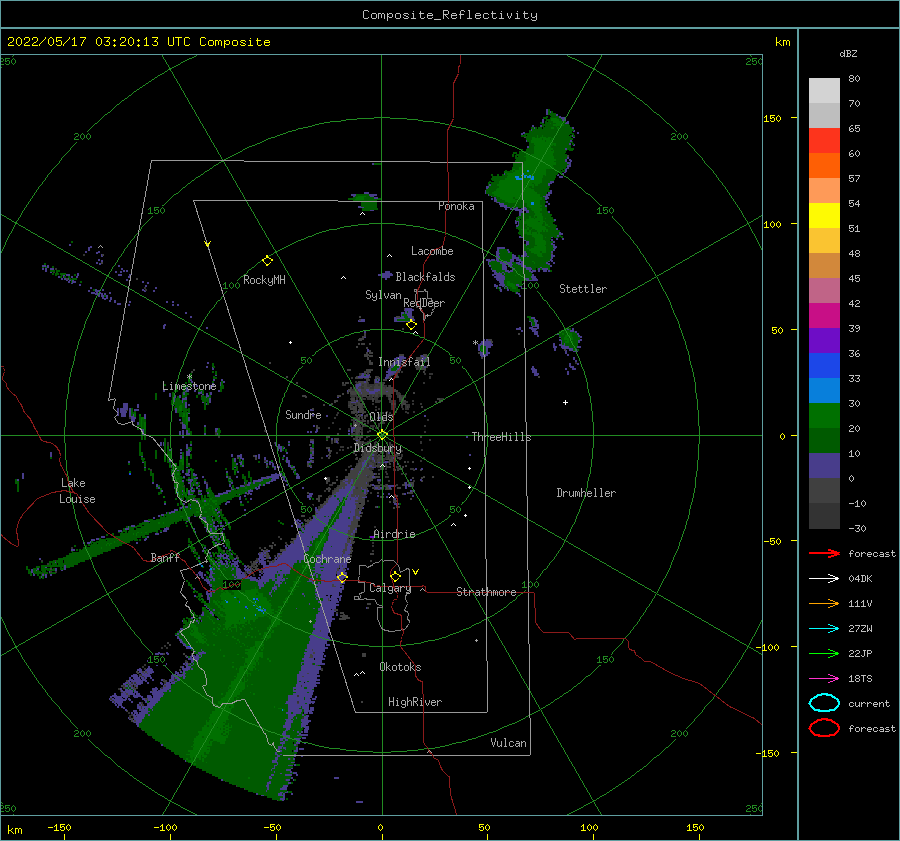
Task: Select the 80 dBZ color swatch
Action: click(x=824, y=91)
